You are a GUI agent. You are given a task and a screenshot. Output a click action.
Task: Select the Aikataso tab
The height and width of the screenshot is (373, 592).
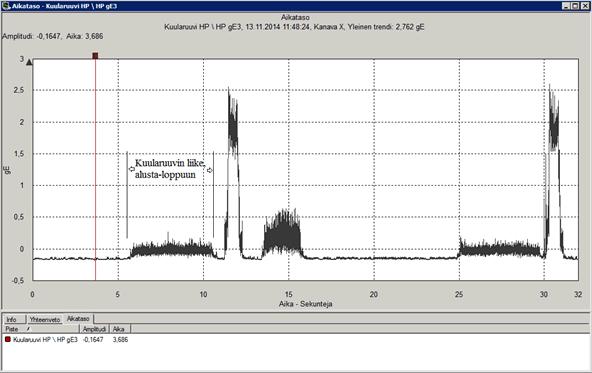point(78,319)
